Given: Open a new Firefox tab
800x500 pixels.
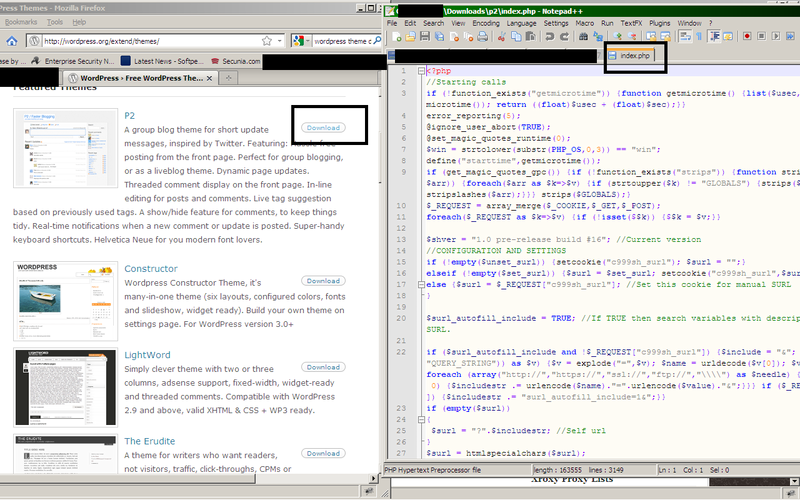Looking at the screenshot, I should 229,78.
